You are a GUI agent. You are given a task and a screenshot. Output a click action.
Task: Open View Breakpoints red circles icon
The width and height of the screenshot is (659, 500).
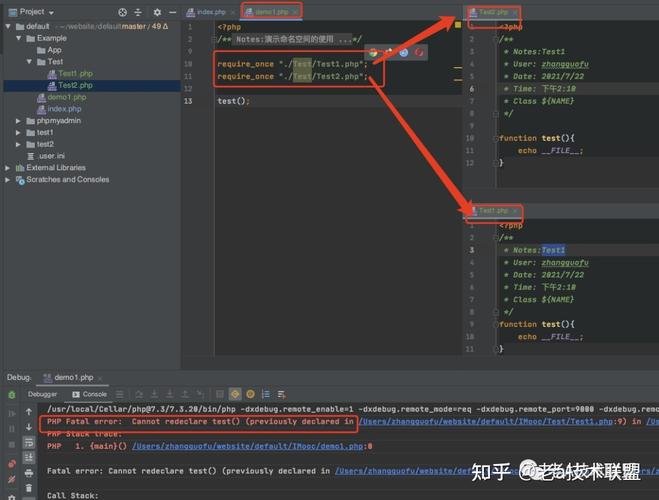[12, 463]
